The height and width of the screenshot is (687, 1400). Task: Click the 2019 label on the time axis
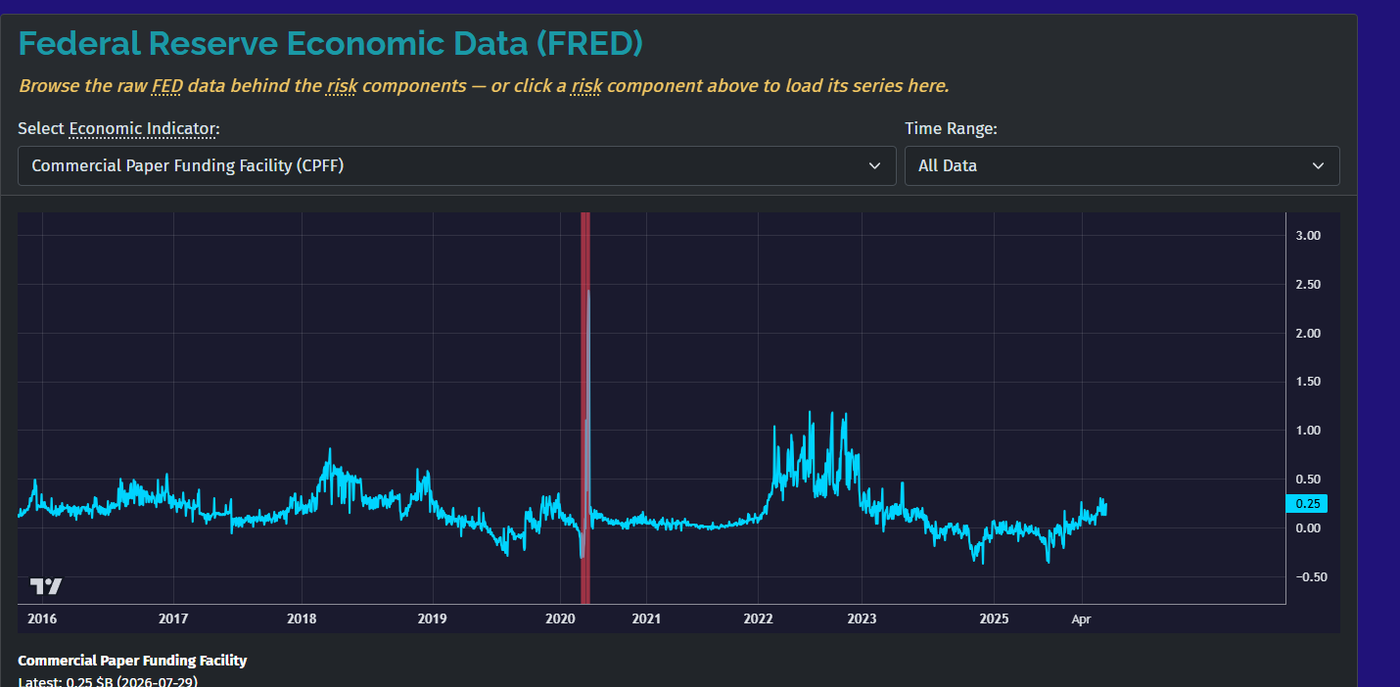point(432,619)
